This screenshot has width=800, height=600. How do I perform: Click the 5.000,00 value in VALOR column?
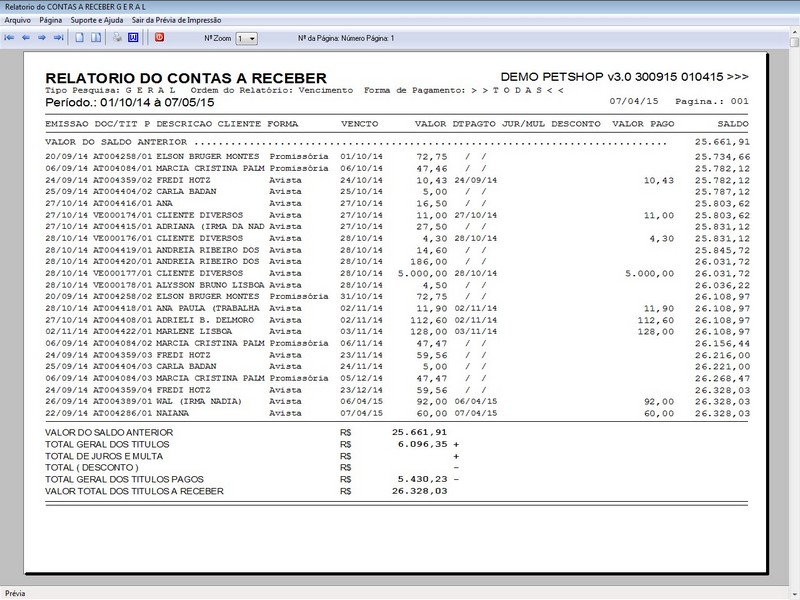pyautogui.click(x=422, y=273)
